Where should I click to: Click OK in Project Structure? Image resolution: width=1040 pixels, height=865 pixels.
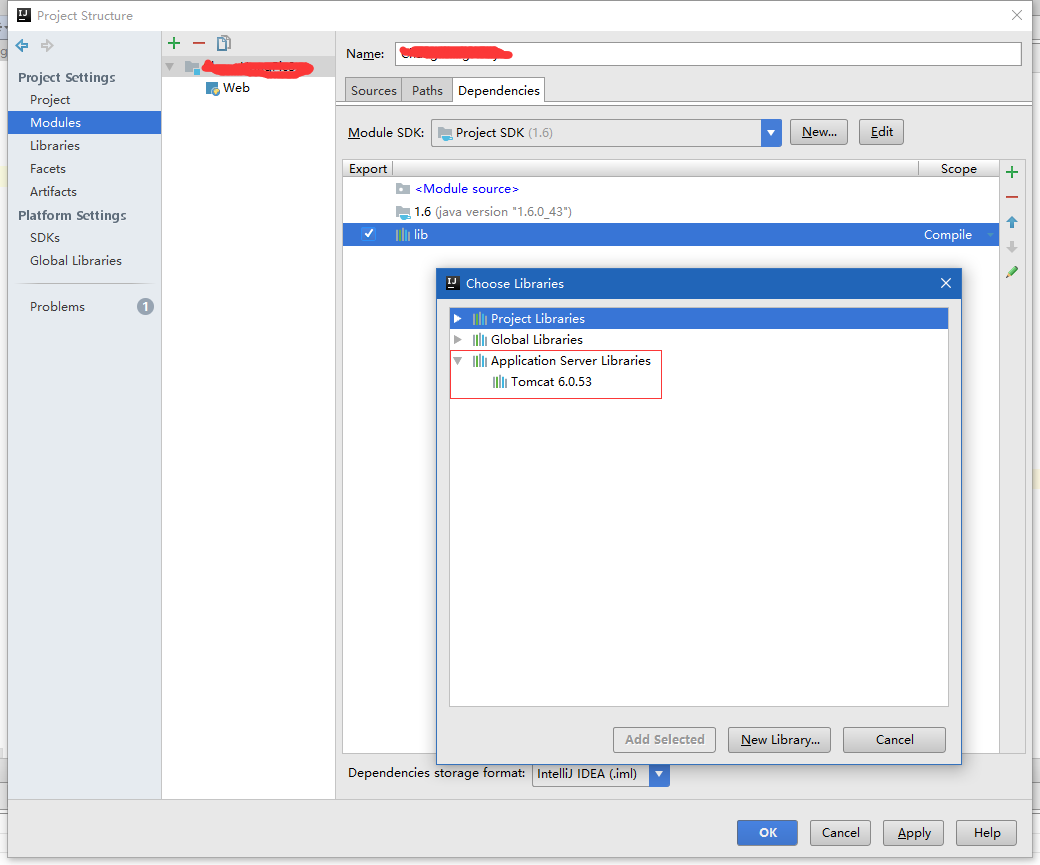point(767,832)
